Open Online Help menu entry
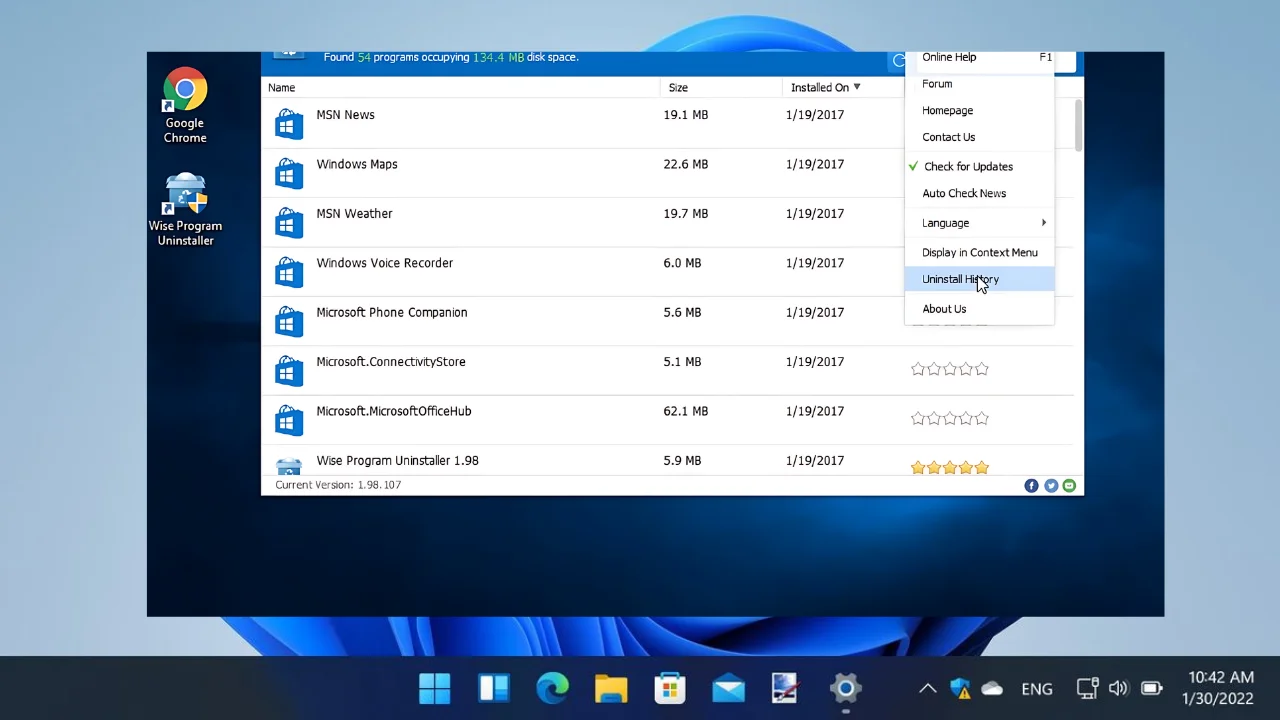 tap(980, 59)
